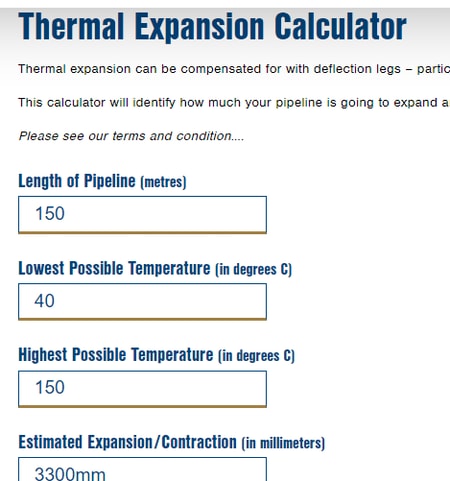Click the Length of Pipeline label
This screenshot has height=481, width=450.
click(102, 182)
